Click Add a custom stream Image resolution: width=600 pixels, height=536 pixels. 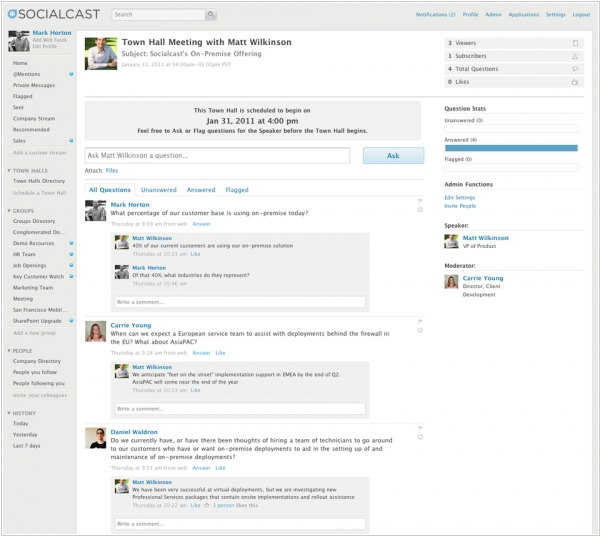point(39,153)
